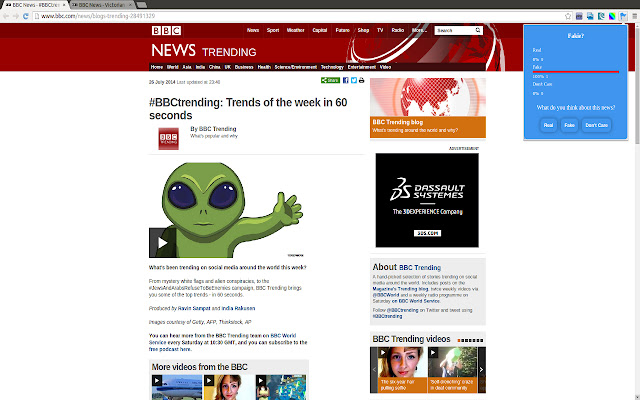Share the article on Twitter
This screenshot has height=400, width=640.
[354, 80]
